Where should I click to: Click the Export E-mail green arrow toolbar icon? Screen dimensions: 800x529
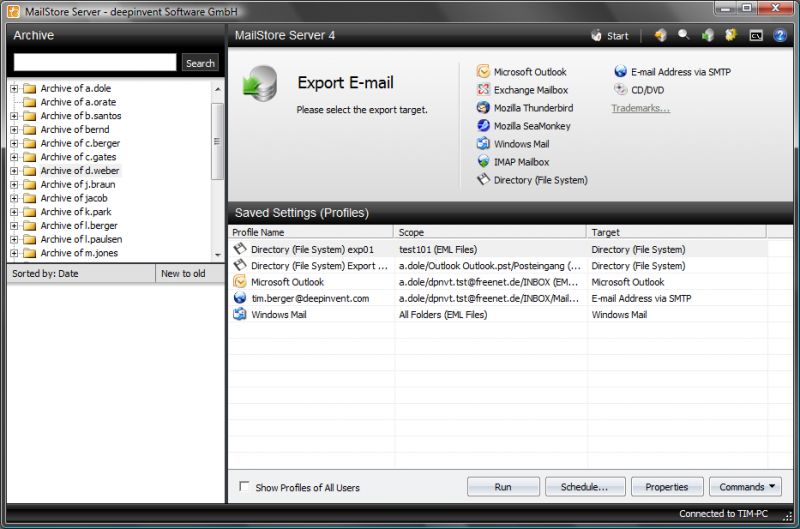(708, 35)
